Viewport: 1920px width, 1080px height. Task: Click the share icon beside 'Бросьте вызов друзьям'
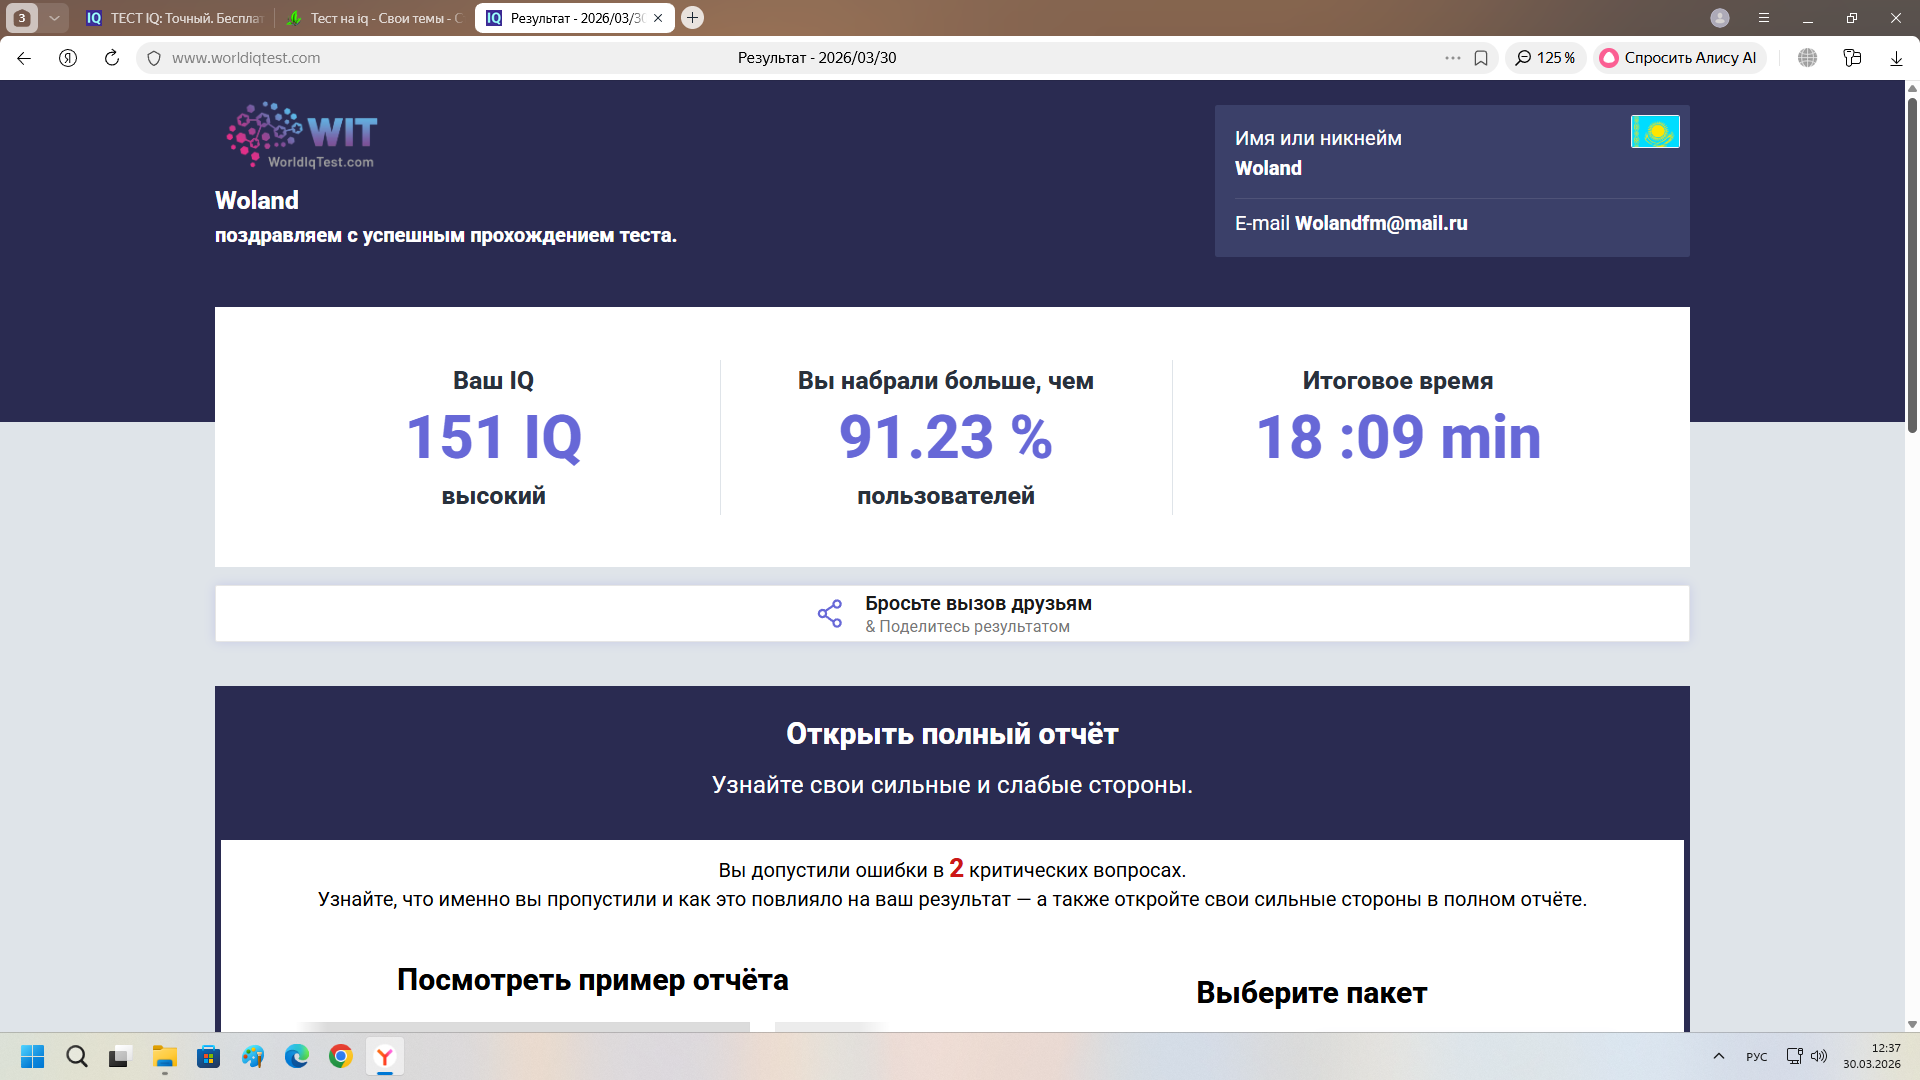tap(829, 613)
